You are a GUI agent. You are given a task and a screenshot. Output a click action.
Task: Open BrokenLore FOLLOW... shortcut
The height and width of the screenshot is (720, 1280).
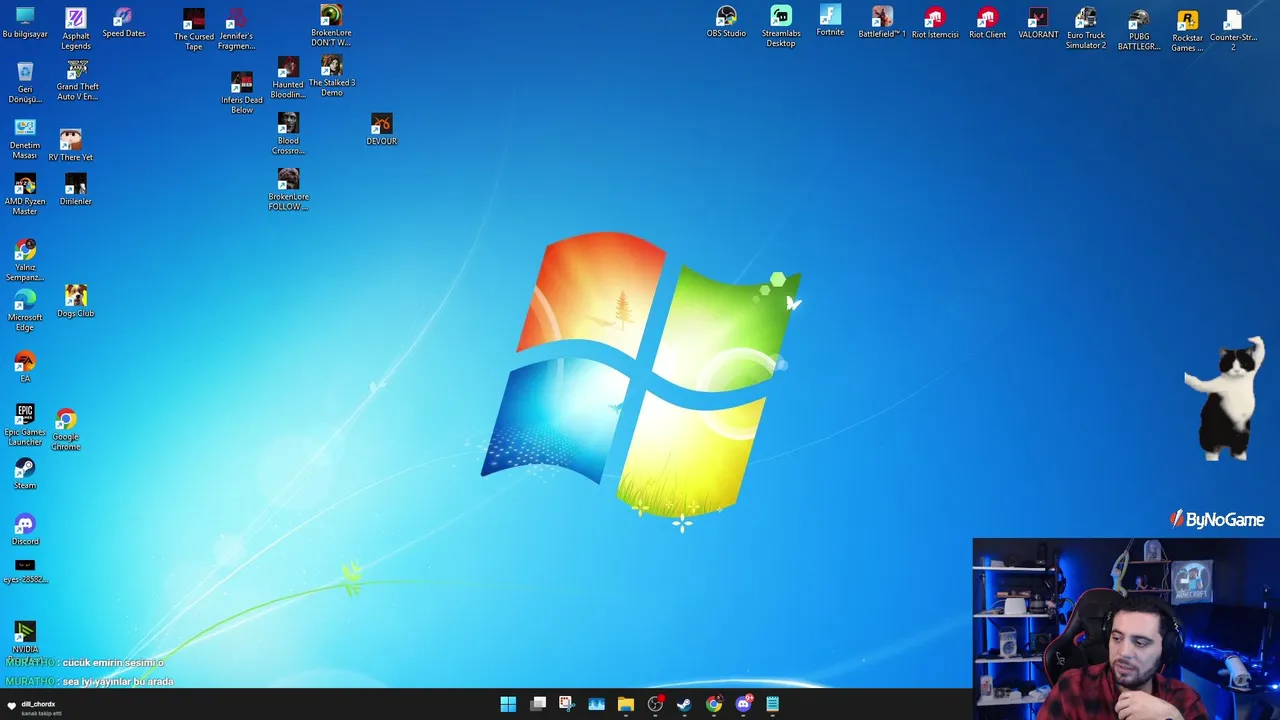288,189
